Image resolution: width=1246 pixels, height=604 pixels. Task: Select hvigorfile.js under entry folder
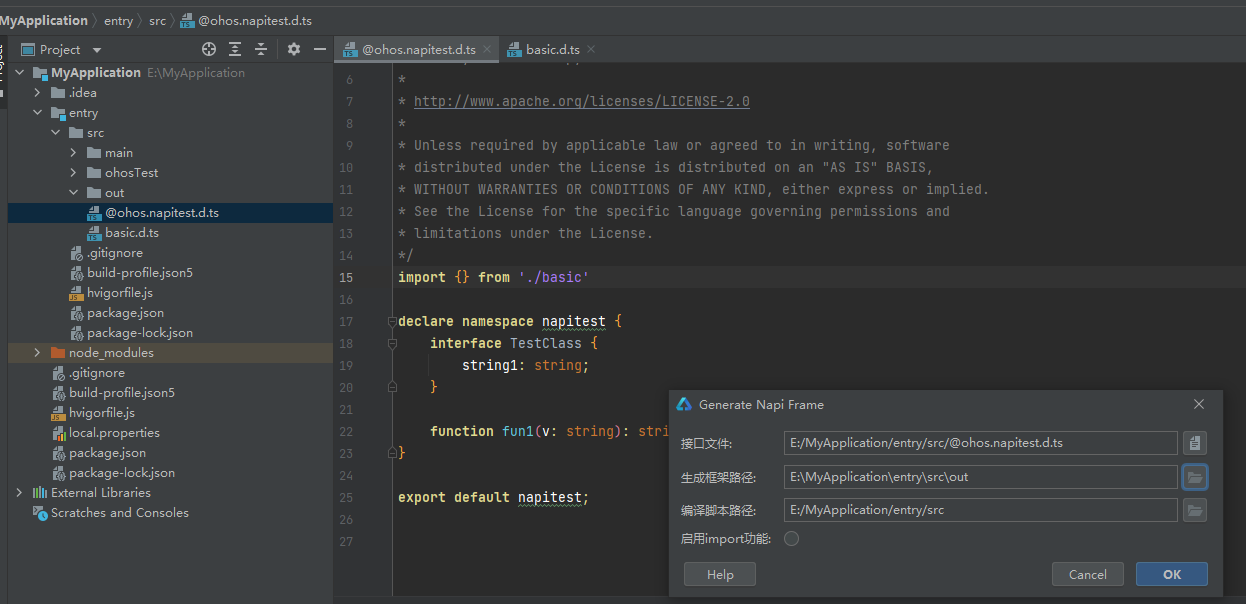[119, 293]
